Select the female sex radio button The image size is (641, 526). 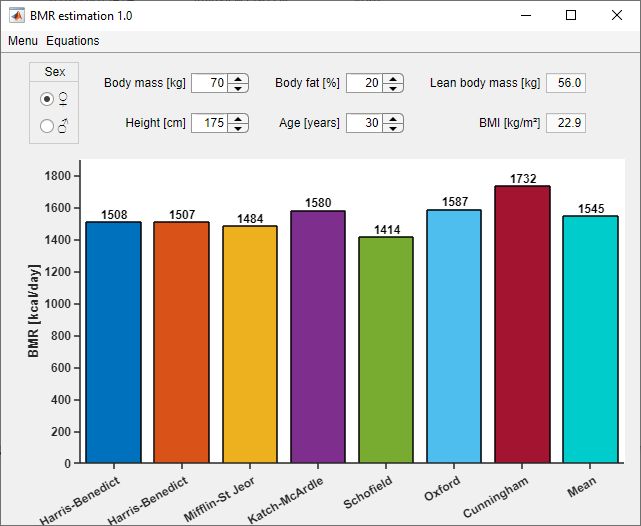47,99
